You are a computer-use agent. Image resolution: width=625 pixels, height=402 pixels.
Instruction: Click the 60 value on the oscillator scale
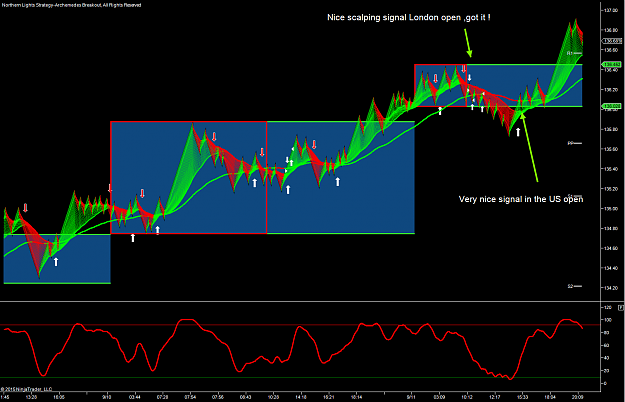pos(607,345)
